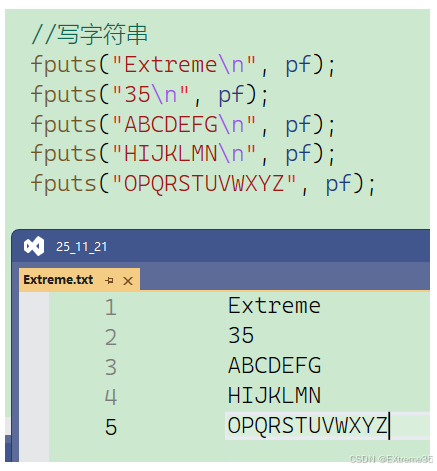Click the text ABCDEFG in the file
Screen dimensions: 437x471
pos(274,365)
